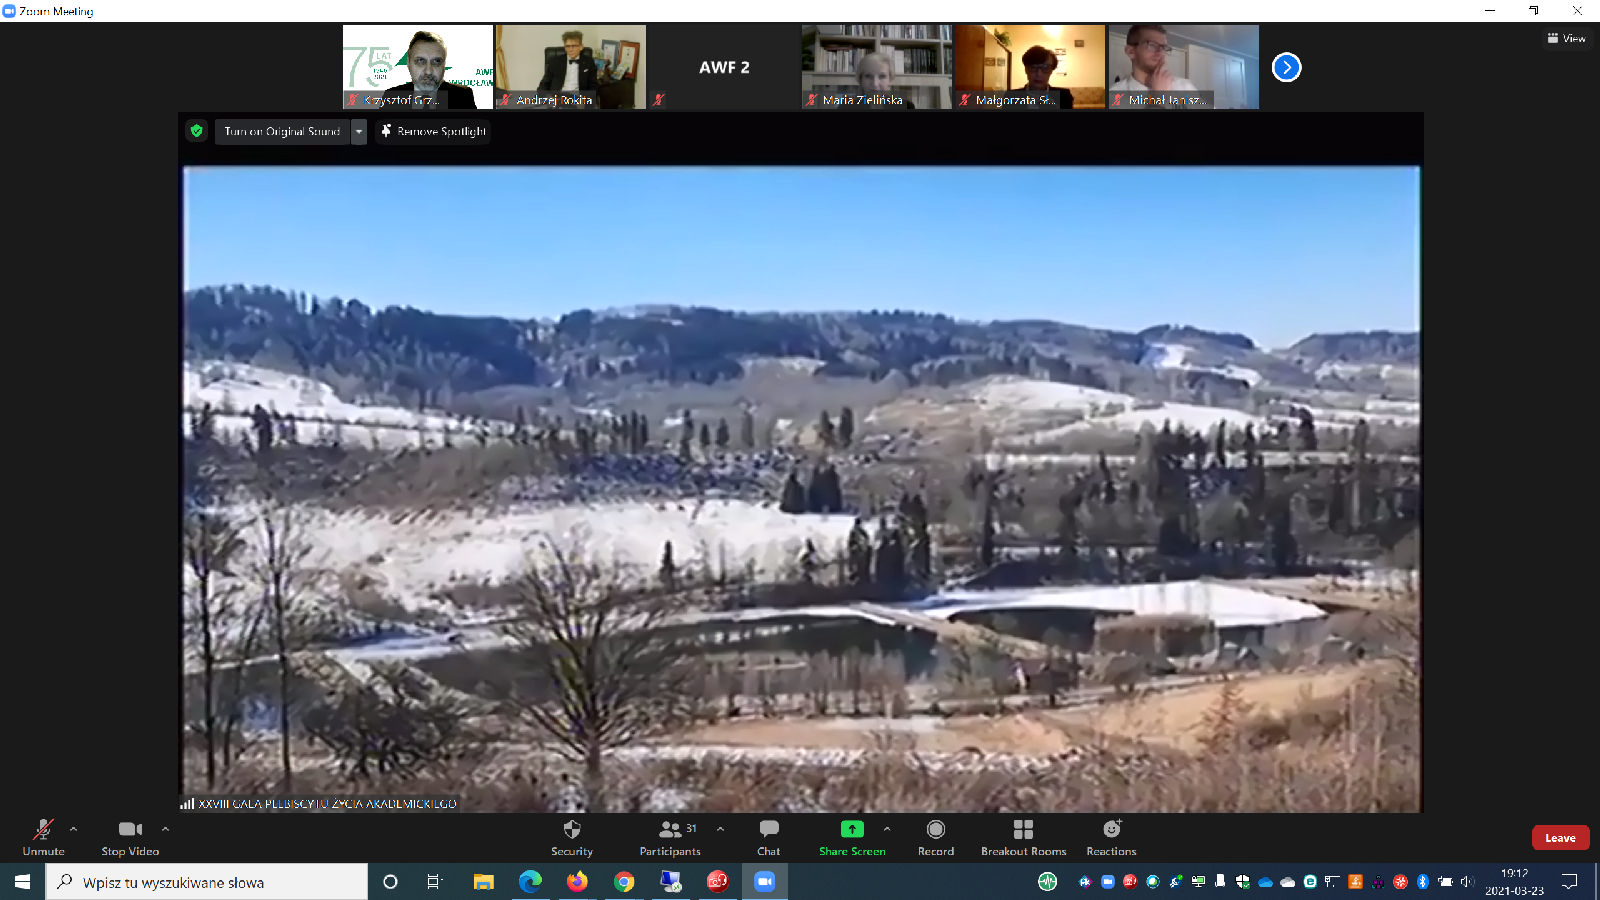Launch Google Chrome from the taskbar
Screen dimensions: 1600x900
624,882
